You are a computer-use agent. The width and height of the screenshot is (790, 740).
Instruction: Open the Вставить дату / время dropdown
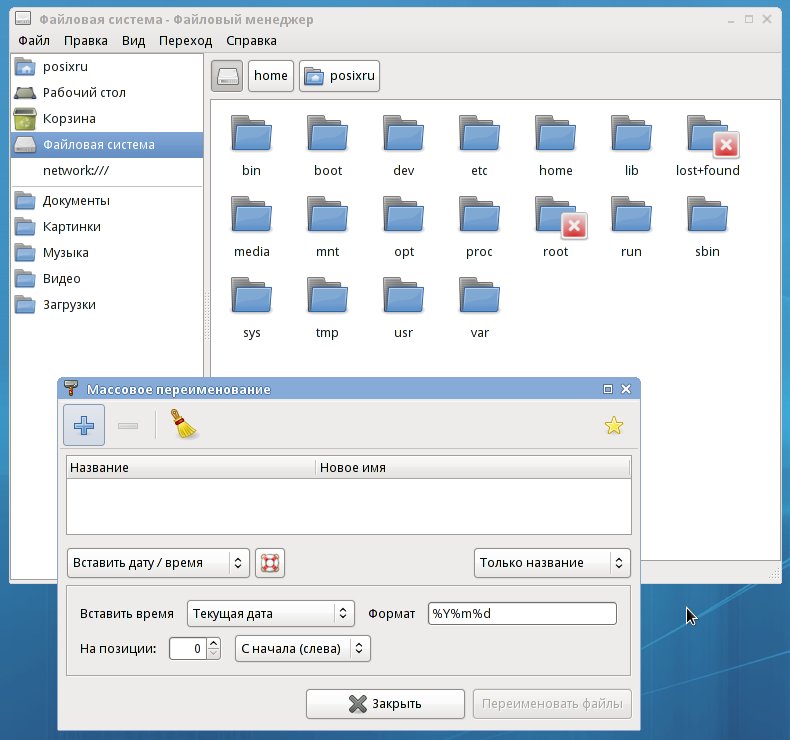158,563
